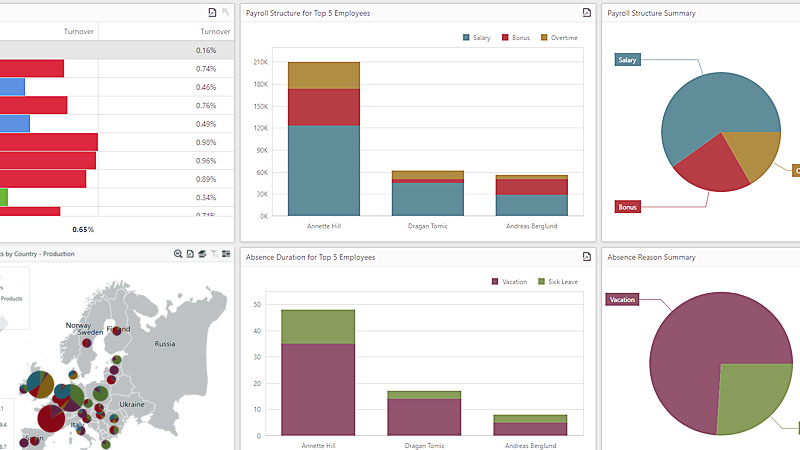Click layers icon on map panel
Image resolution: width=800 pixels, height=450 pixels.
coord(202,254)
